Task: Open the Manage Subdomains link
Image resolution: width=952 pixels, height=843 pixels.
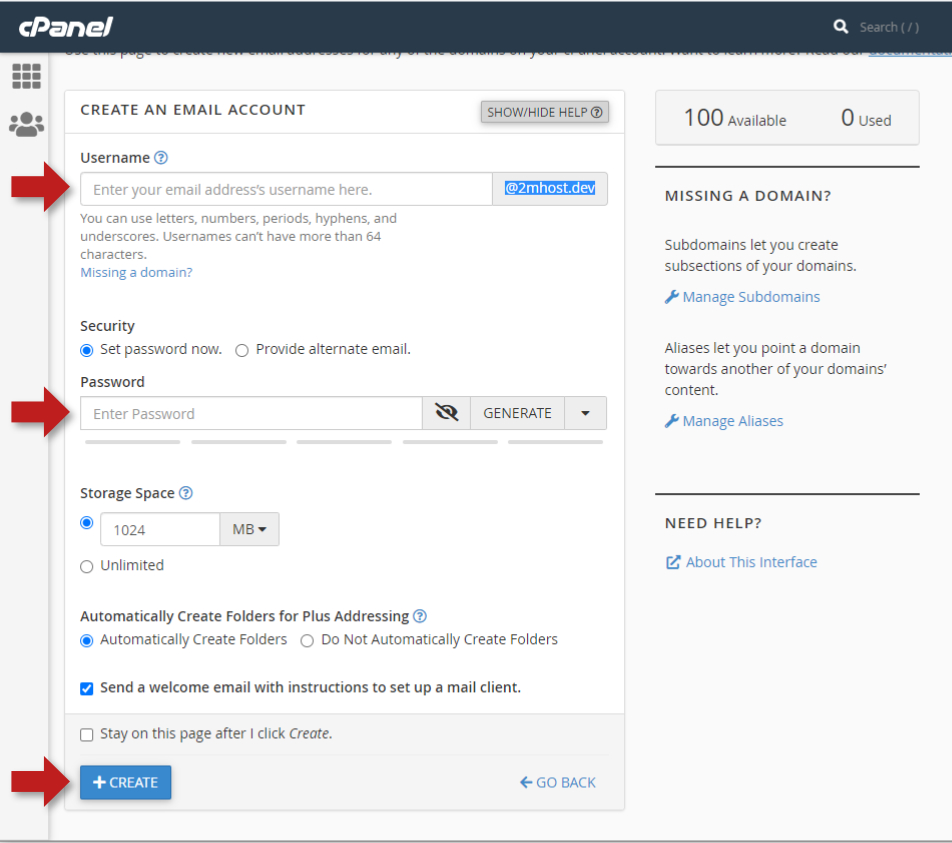Action: point(750,297)
